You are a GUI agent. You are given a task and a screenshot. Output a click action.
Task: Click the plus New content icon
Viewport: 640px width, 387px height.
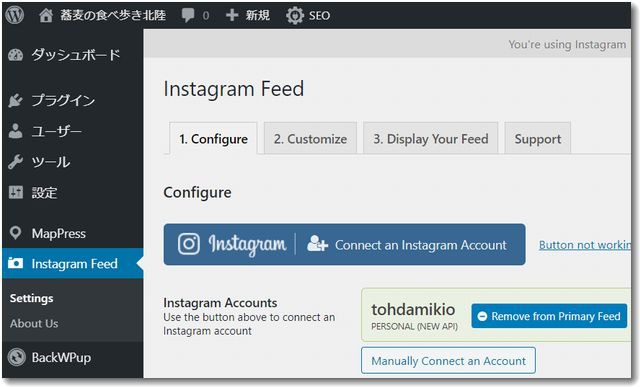point(232,16)
